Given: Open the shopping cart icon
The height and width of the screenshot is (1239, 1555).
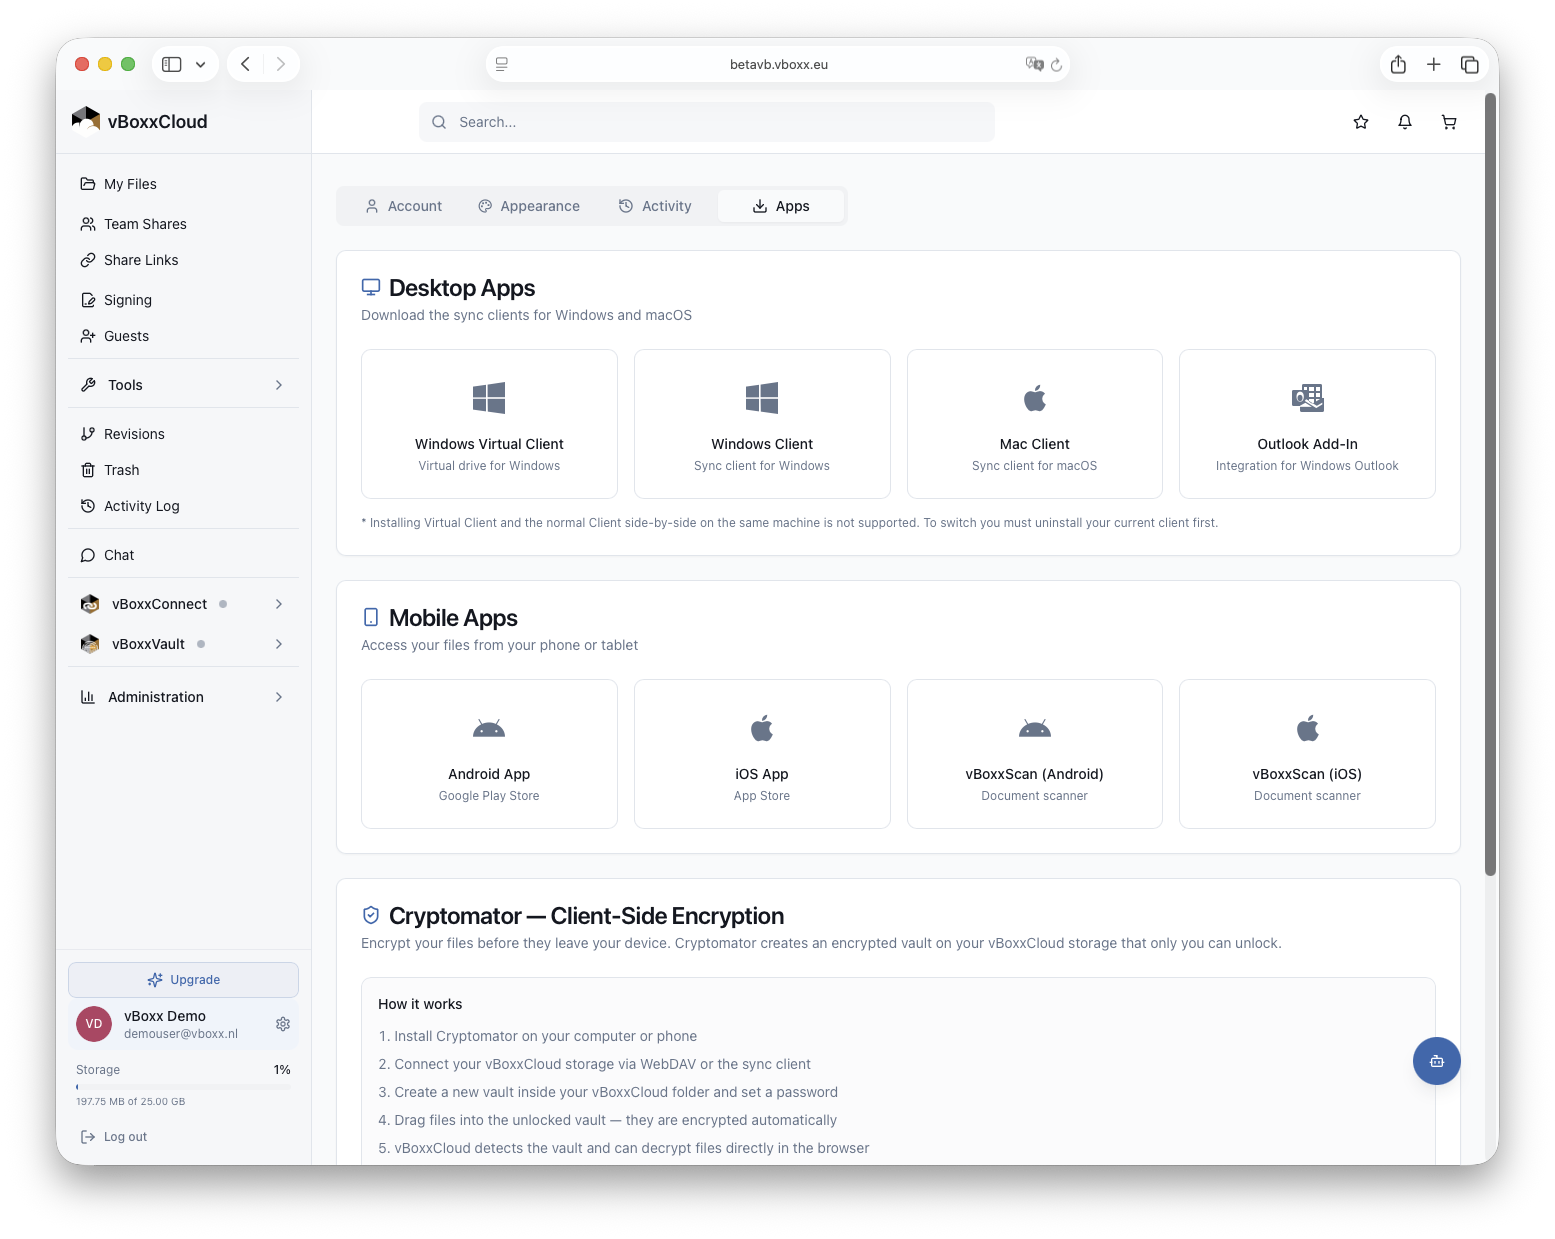Looking at the screenshot, I should 1449,122.
